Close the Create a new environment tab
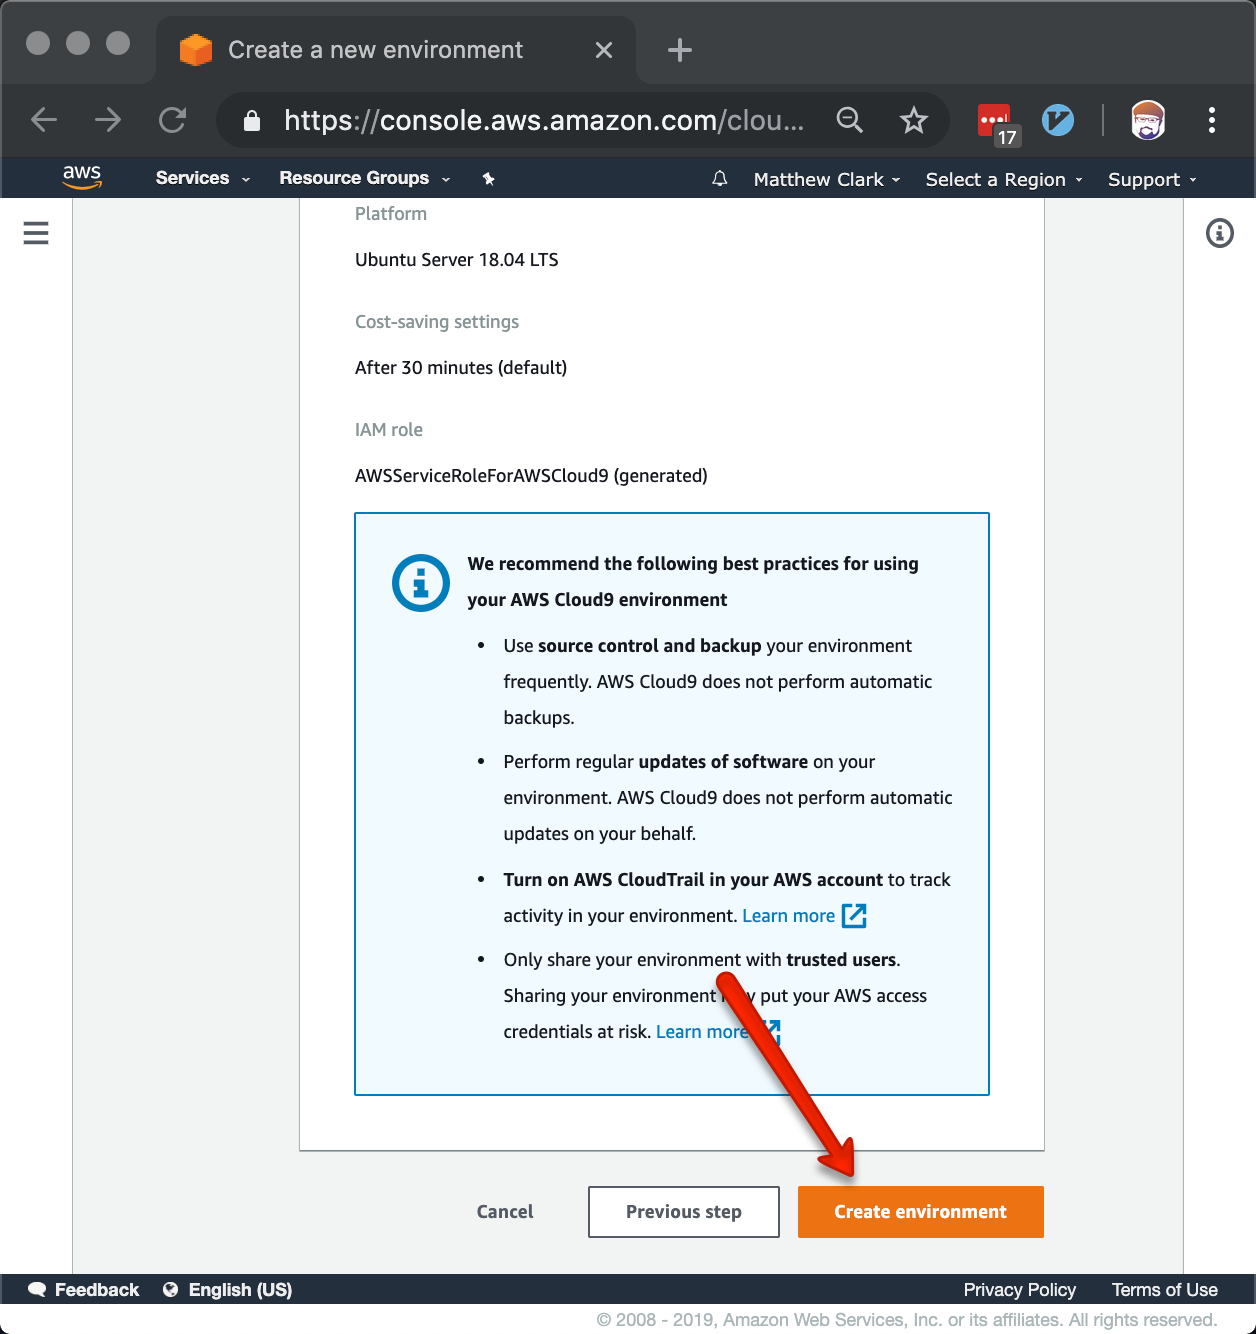Screen dimensions: 1256x1334 tap(603, 50)
